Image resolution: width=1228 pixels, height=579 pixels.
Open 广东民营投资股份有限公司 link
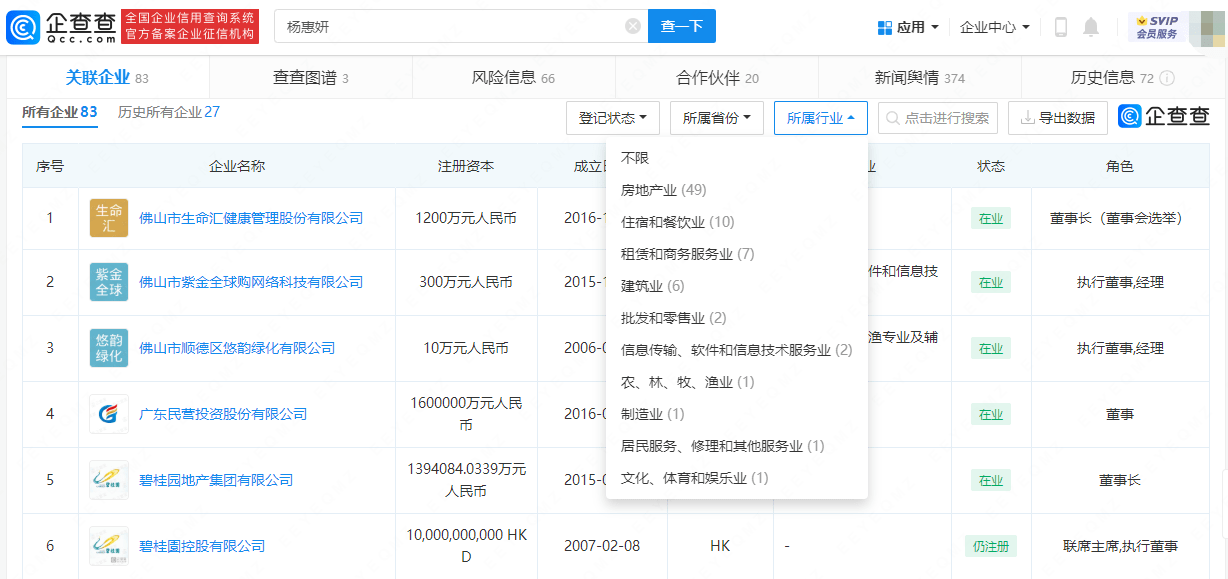[x=223, y=414]
